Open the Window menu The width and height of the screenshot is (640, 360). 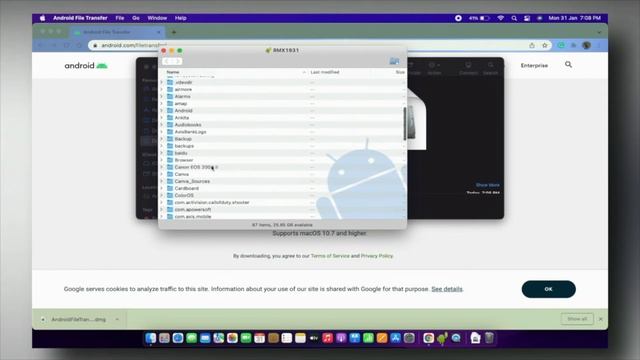tap(157, 18)
